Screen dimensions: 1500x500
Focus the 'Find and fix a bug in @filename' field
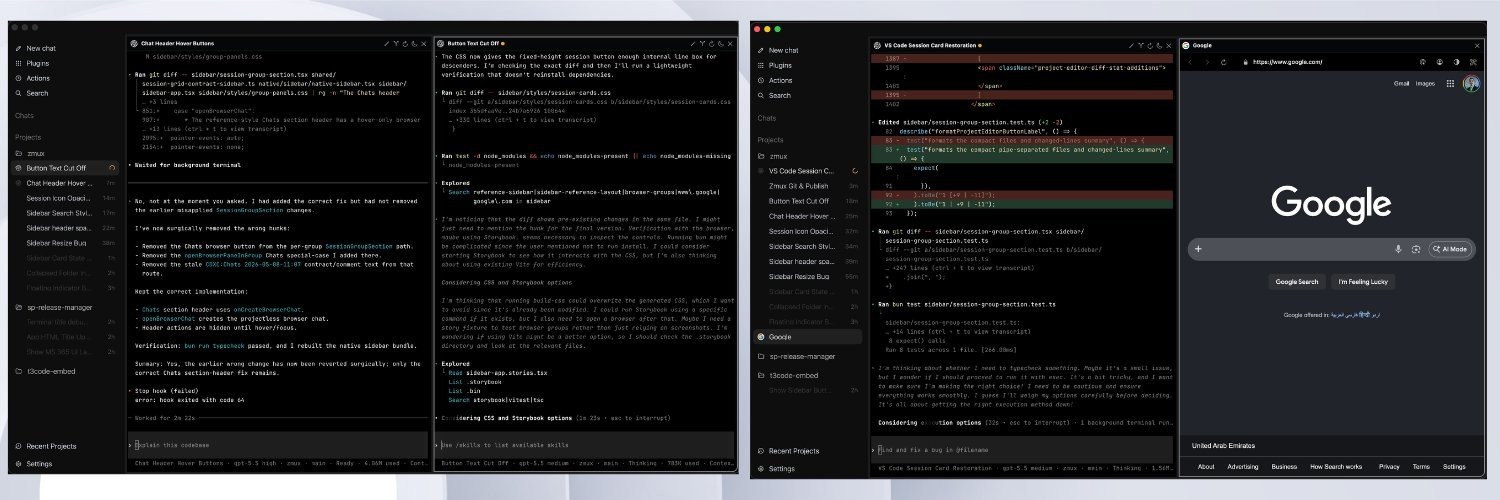tap(1024, 450)
